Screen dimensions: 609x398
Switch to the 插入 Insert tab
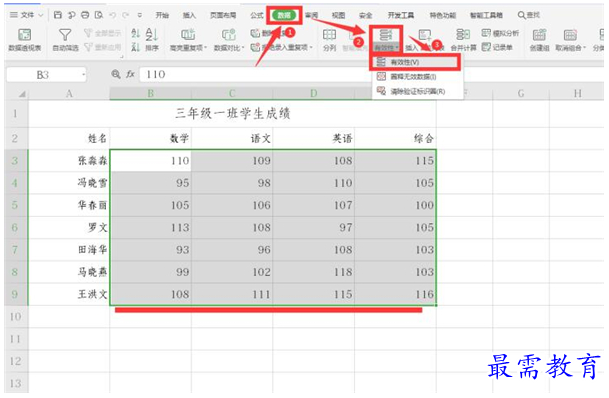click(189, 15)
